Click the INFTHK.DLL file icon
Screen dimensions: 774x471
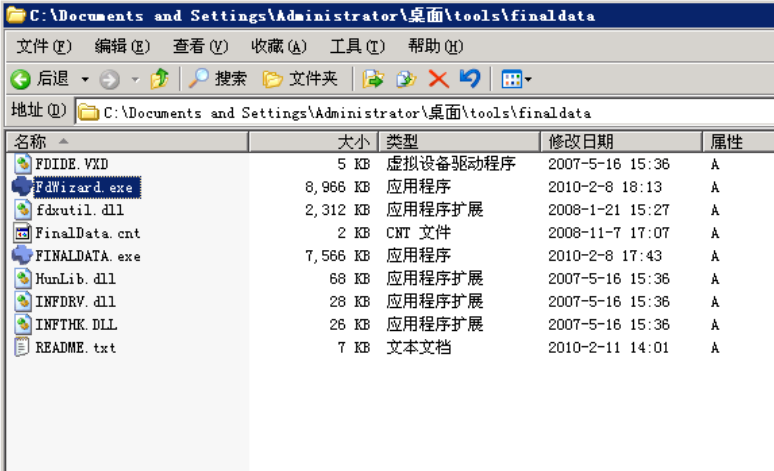pyautogui.click(x=22, y=324)
